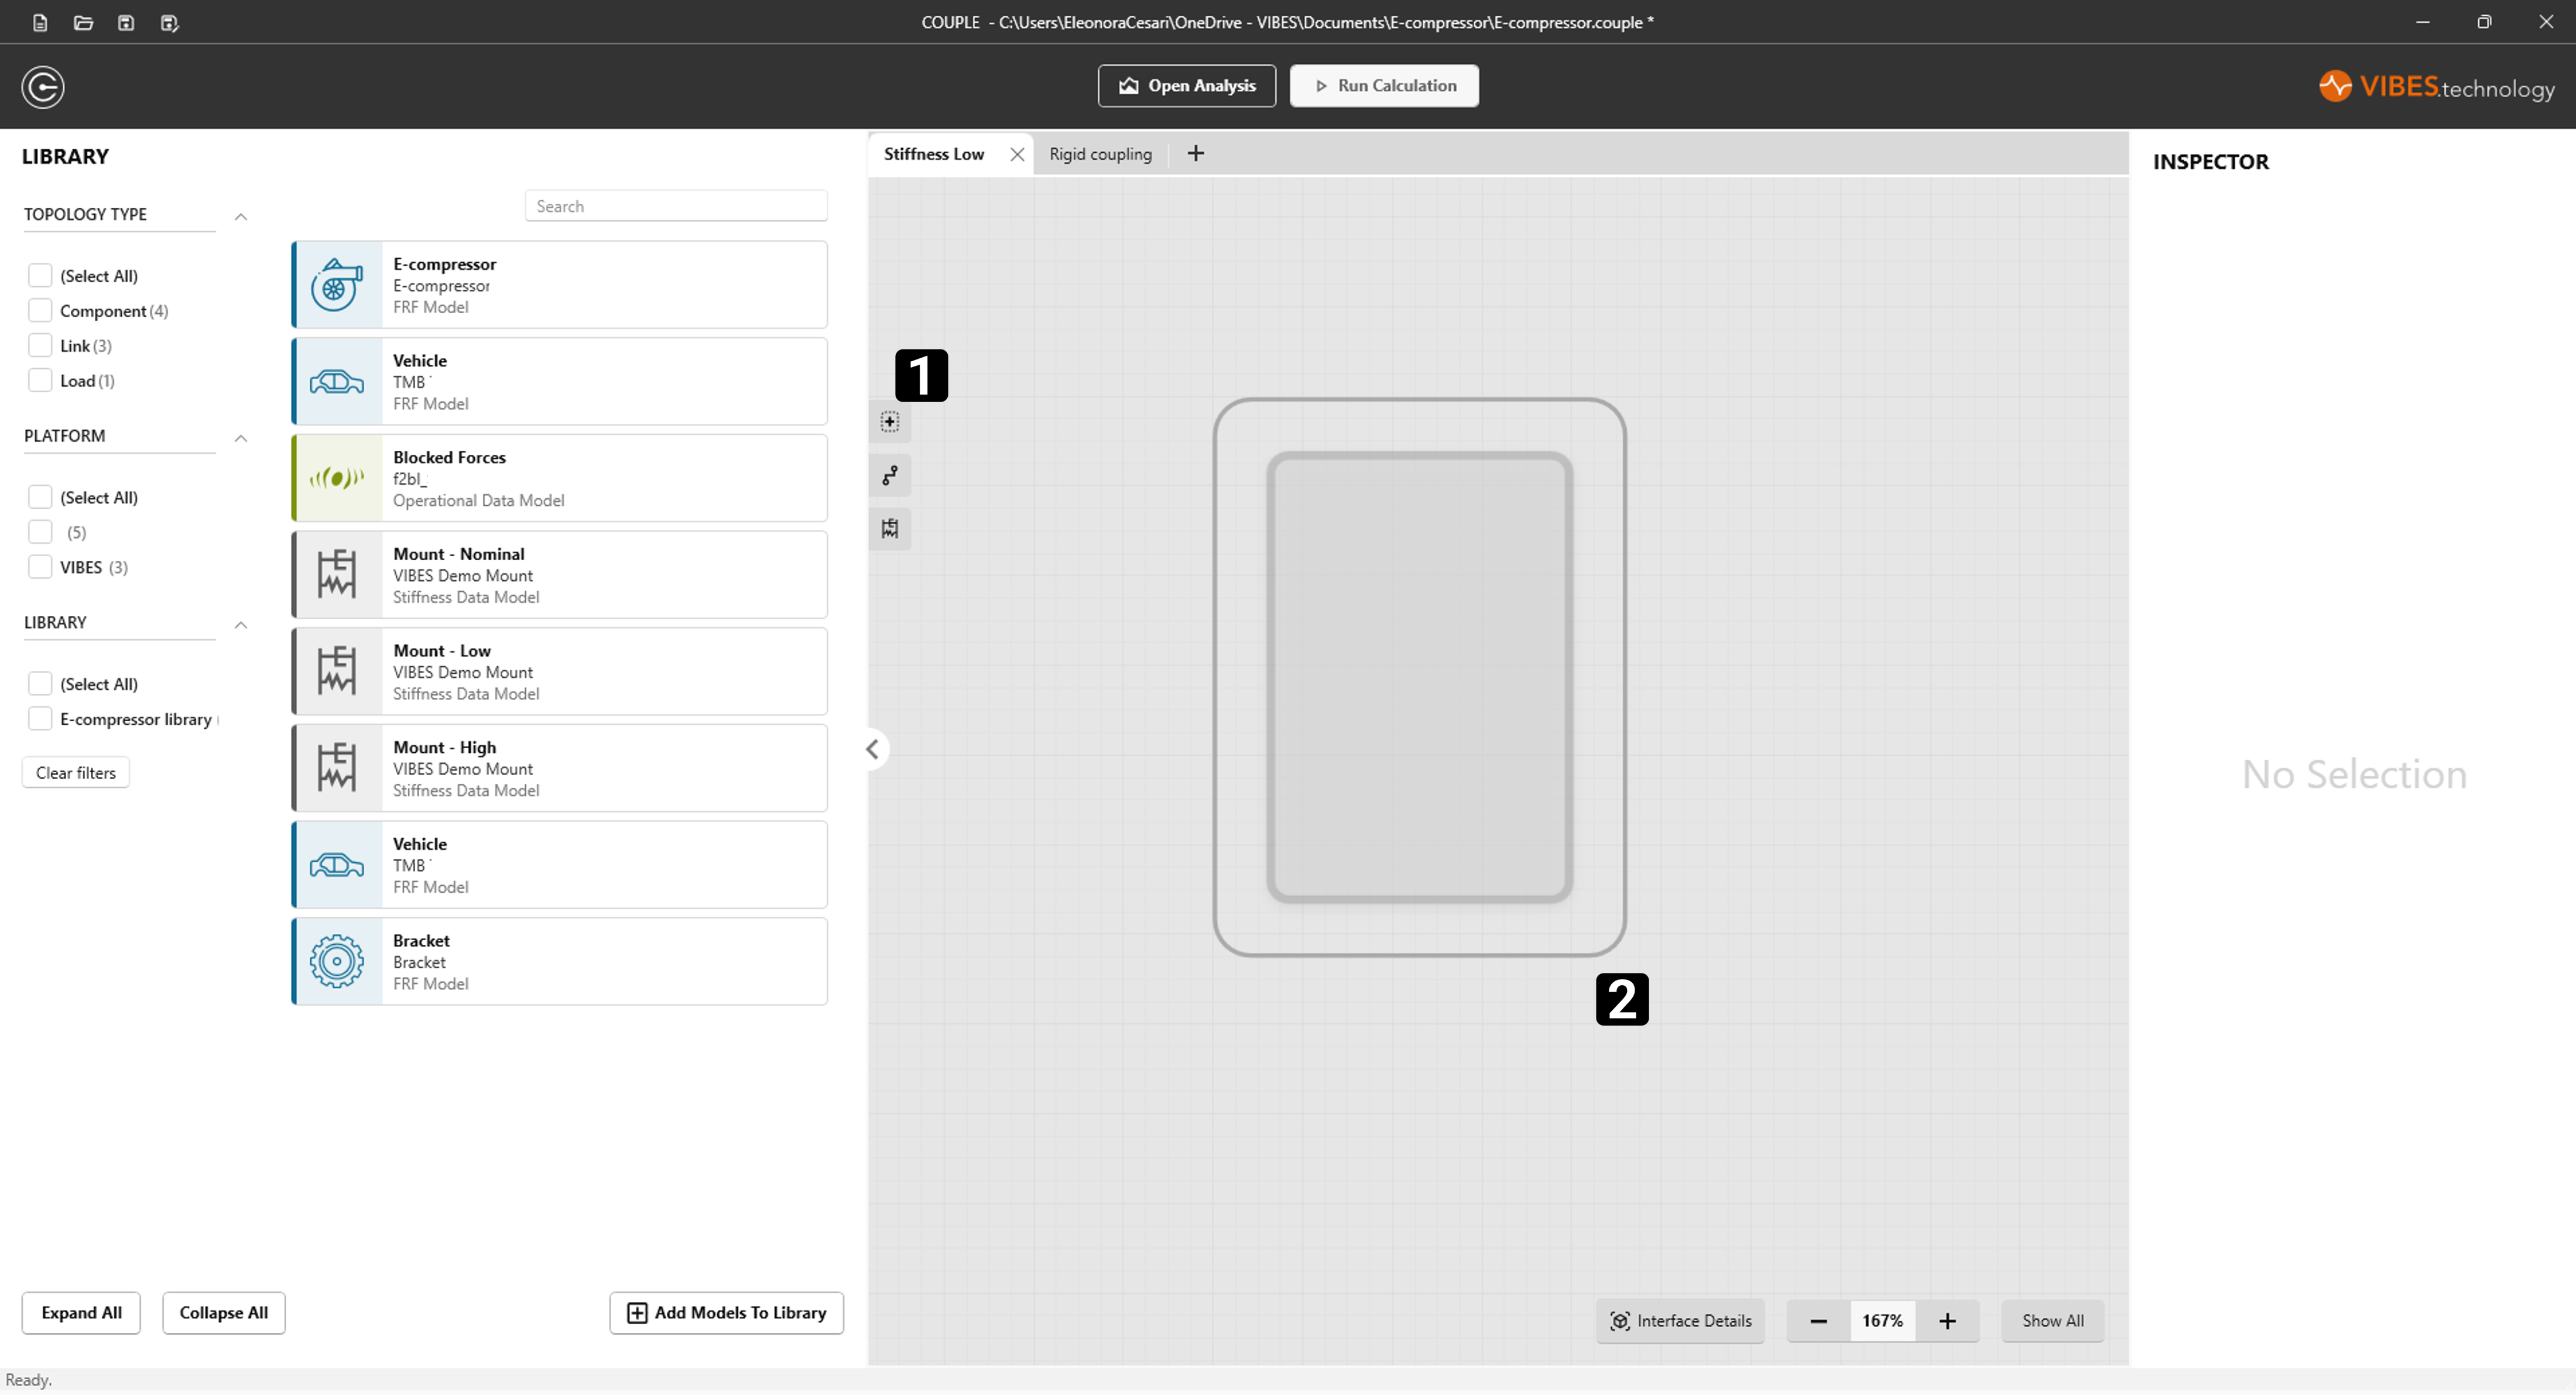
Task: Select the Bracket FRF Model title text
Action: (421, 941)
